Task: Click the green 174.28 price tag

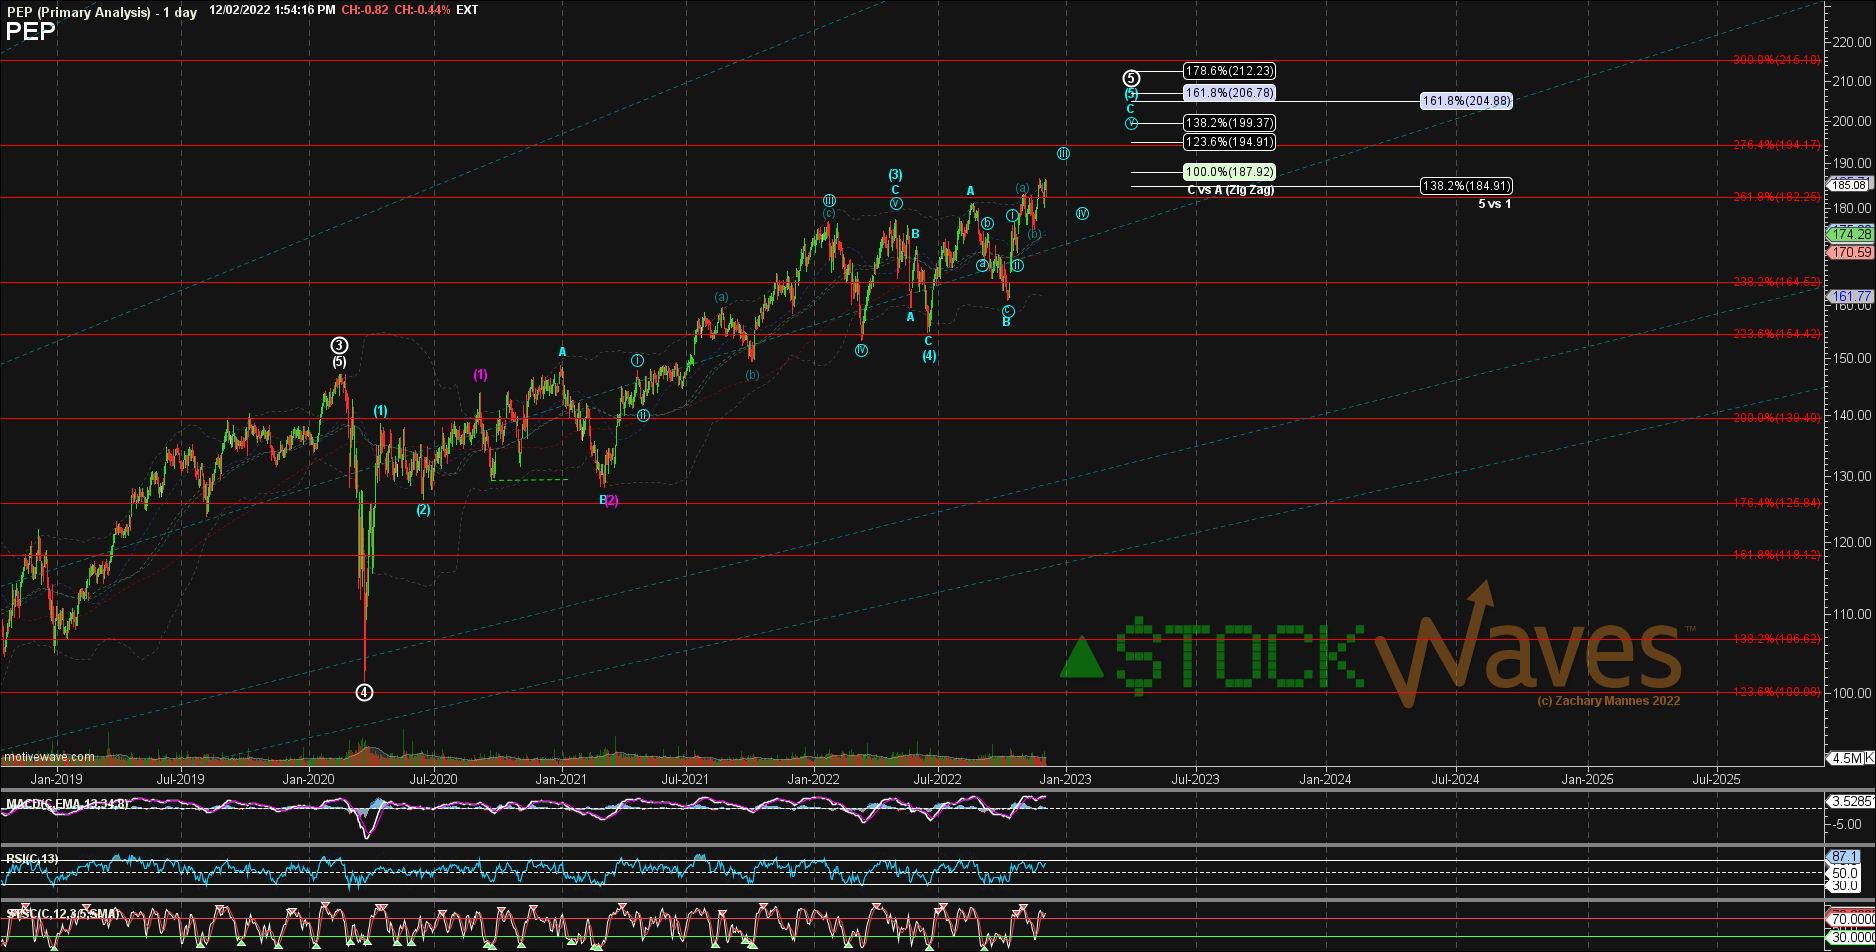Action: click(x=1849, y=234)
